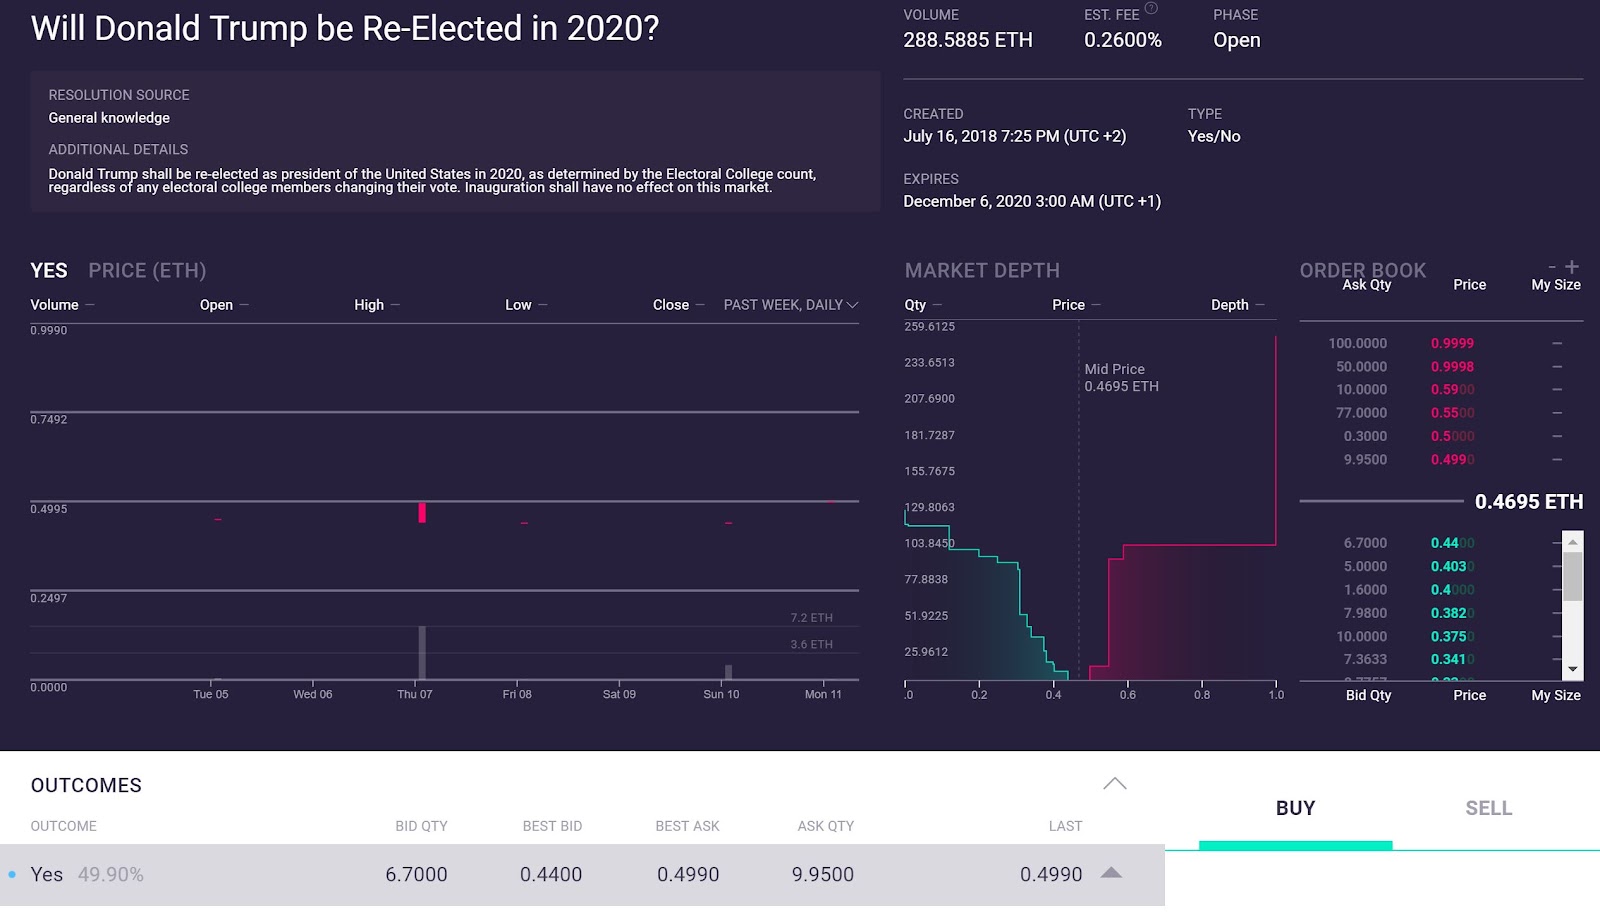Open the Past Week, Daily dropdown

(x=790, y=305)
